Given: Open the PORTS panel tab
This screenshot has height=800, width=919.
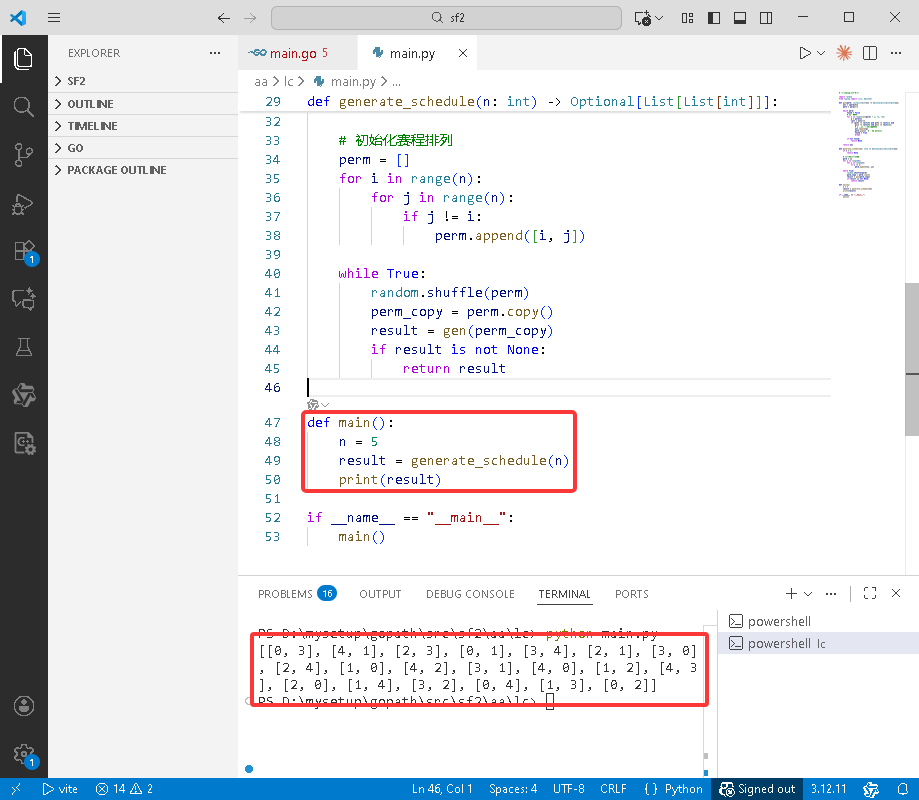Looking at the screenshot, I should pyautogui.click(x=631, y=594).
